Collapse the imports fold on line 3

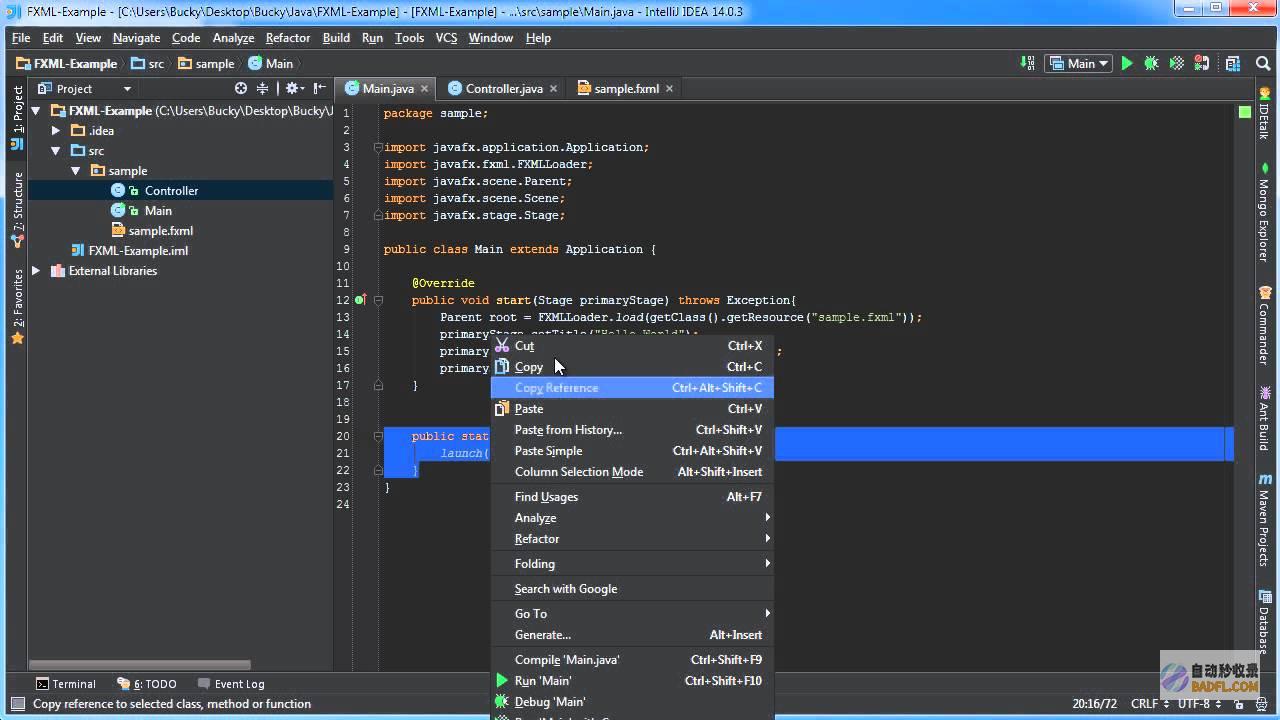(378, 147)
